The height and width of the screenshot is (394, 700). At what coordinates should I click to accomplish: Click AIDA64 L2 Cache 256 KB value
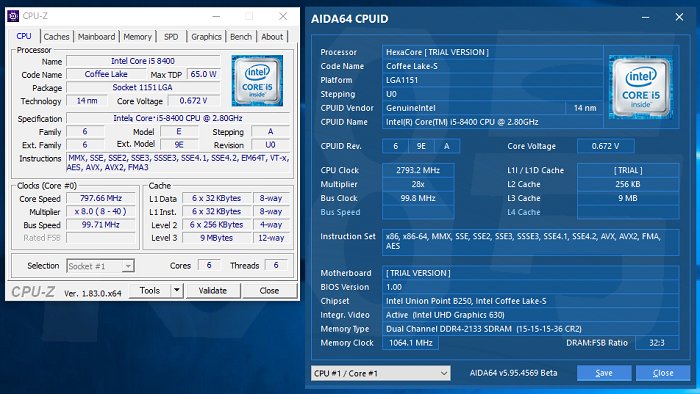pos(628,184)
